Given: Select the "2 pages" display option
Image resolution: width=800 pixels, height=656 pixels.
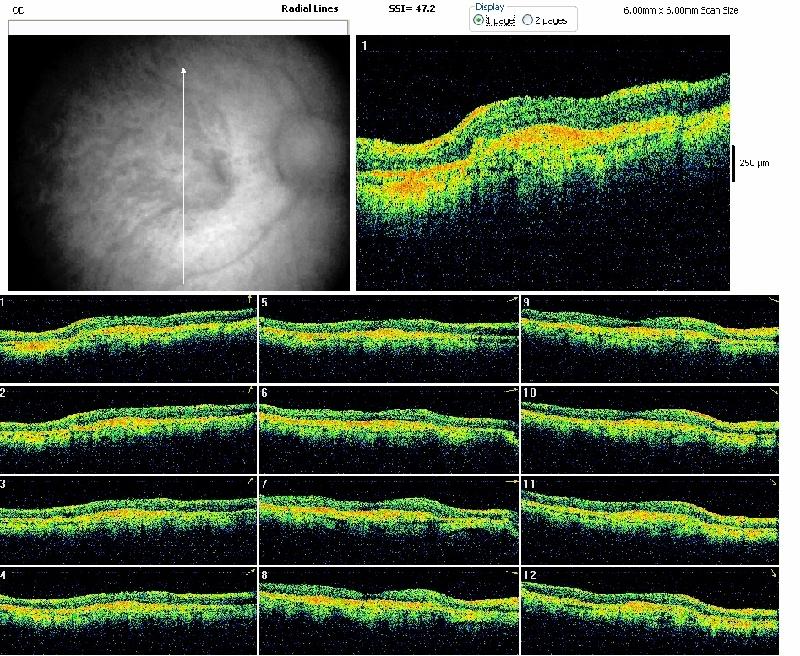Looking at the screenshot, I should pos(527,20).
